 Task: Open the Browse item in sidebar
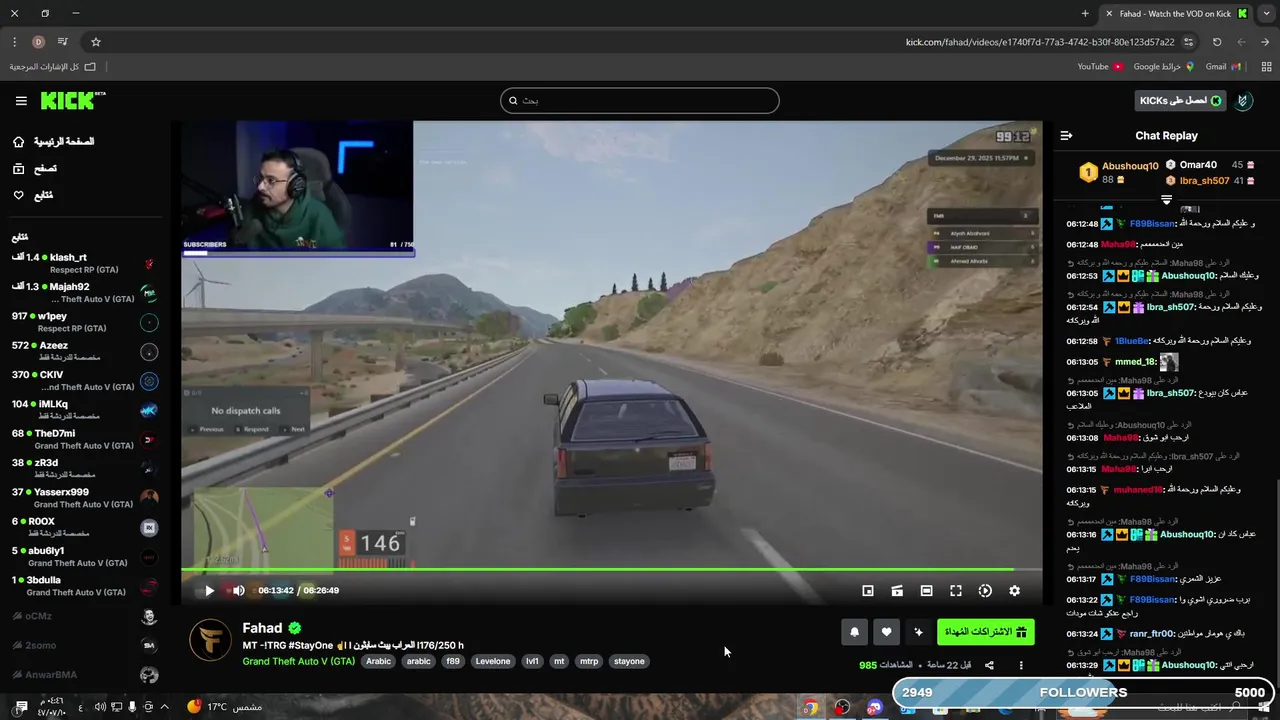pos(35,169)
